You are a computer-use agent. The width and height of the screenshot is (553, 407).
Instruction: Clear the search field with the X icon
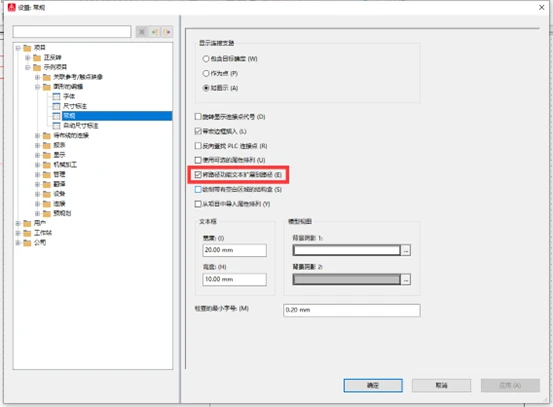(142, 32)
